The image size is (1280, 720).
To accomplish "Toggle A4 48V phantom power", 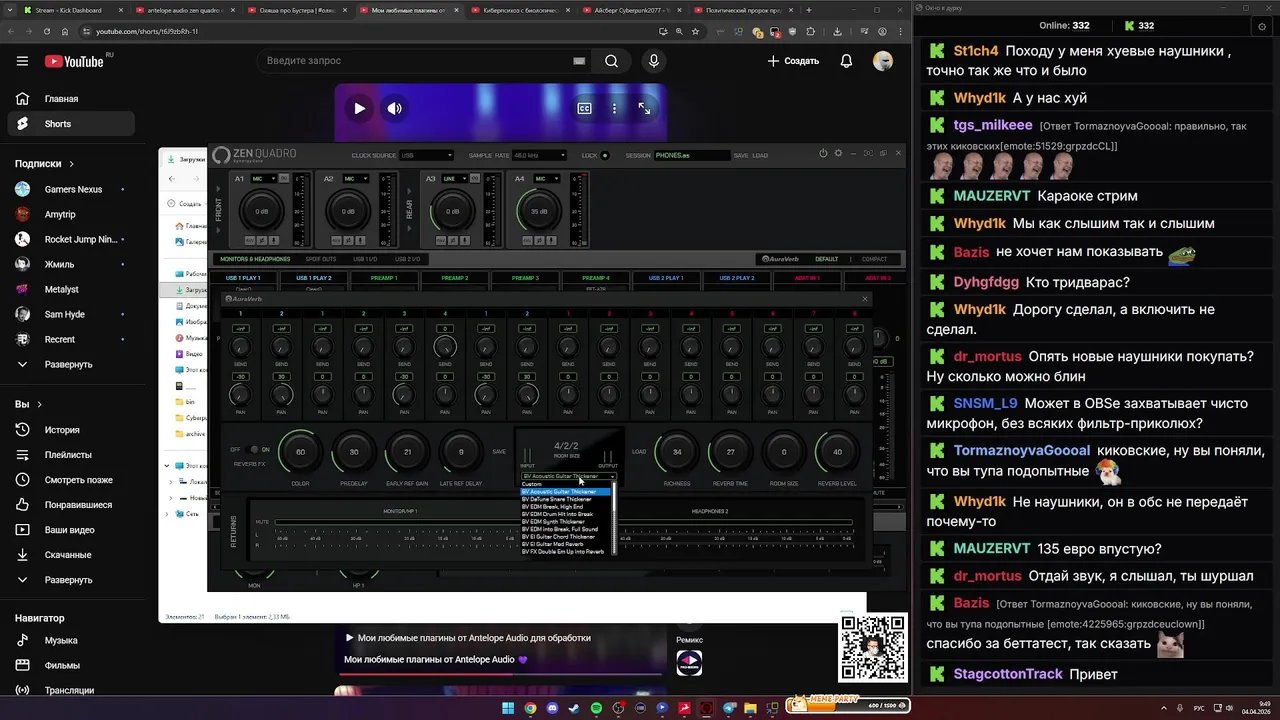I will 528,241.
